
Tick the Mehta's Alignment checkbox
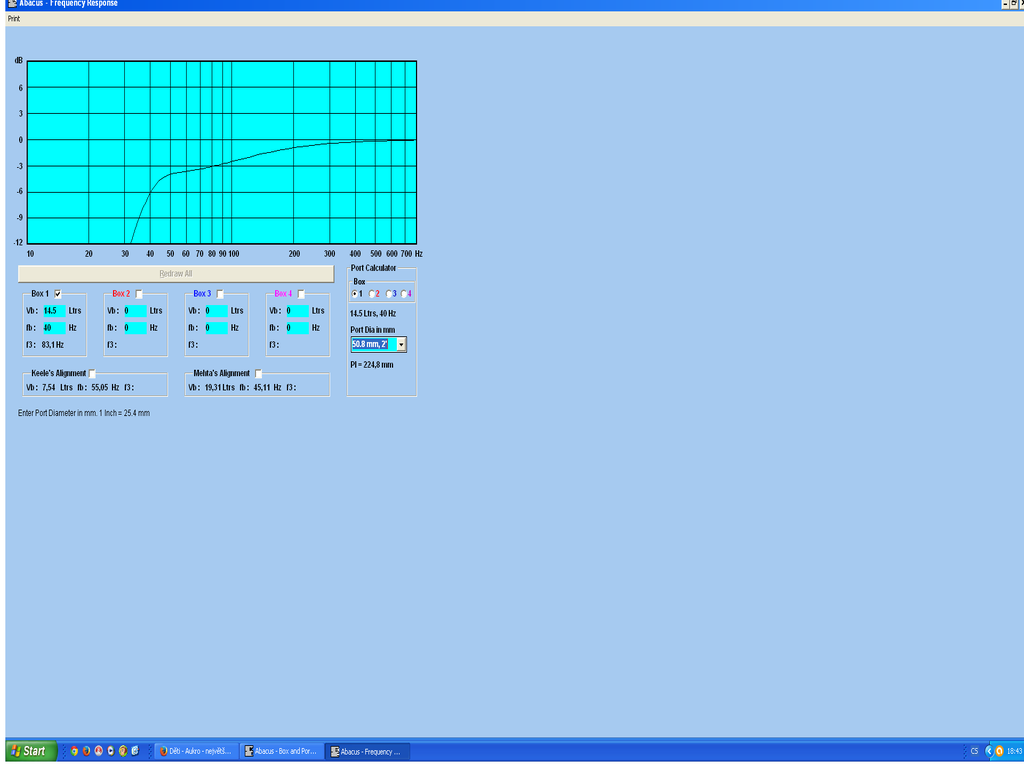(258, 374)
